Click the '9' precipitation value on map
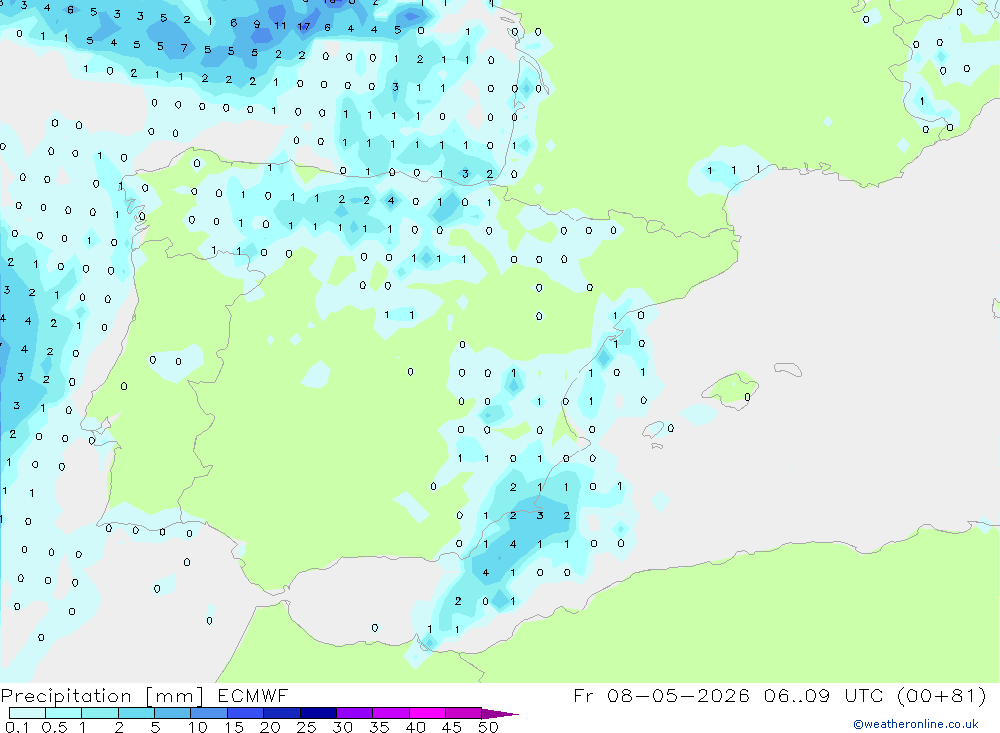Screen dimensions: 1000x733 pos(257,24)
